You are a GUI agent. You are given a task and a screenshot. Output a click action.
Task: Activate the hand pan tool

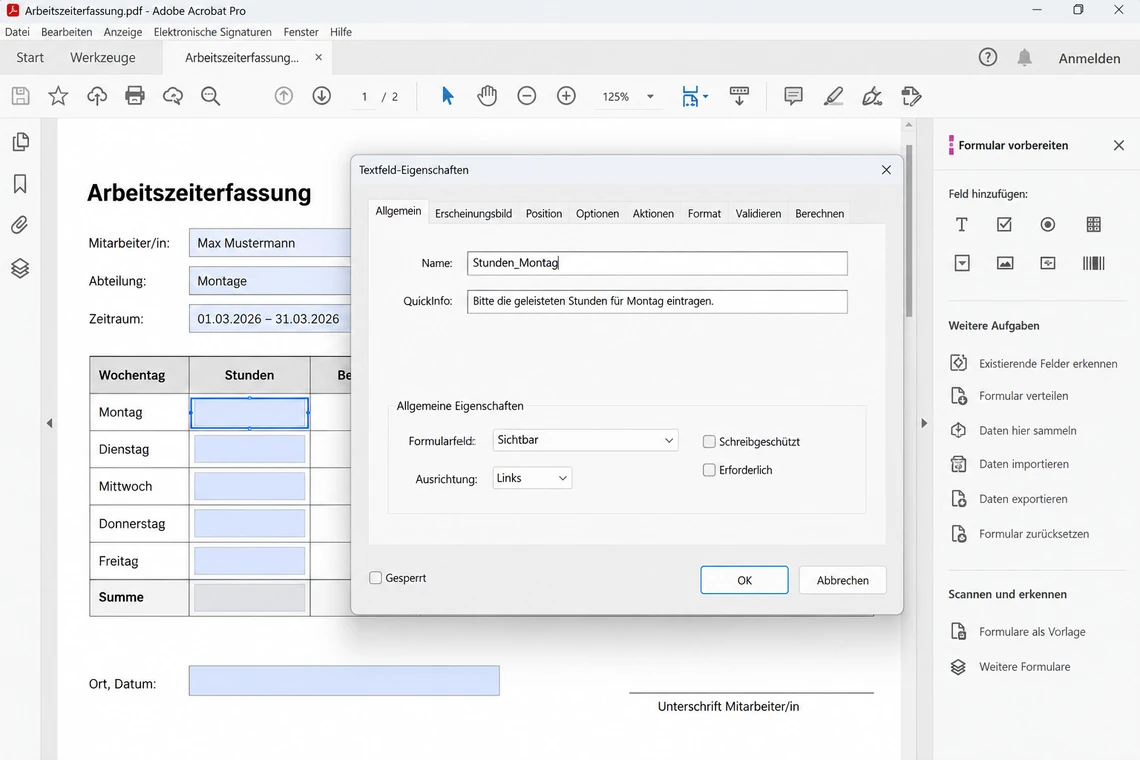tap(487, 96)
